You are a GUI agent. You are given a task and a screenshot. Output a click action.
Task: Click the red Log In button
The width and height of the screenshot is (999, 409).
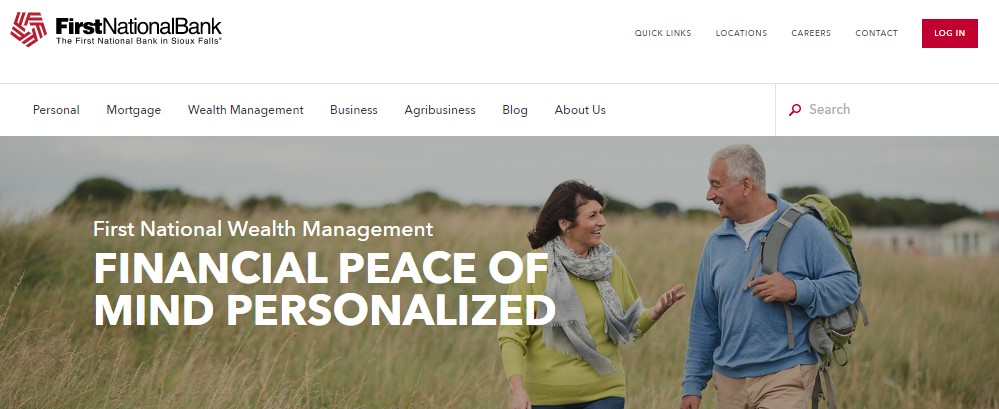[949, 33]
